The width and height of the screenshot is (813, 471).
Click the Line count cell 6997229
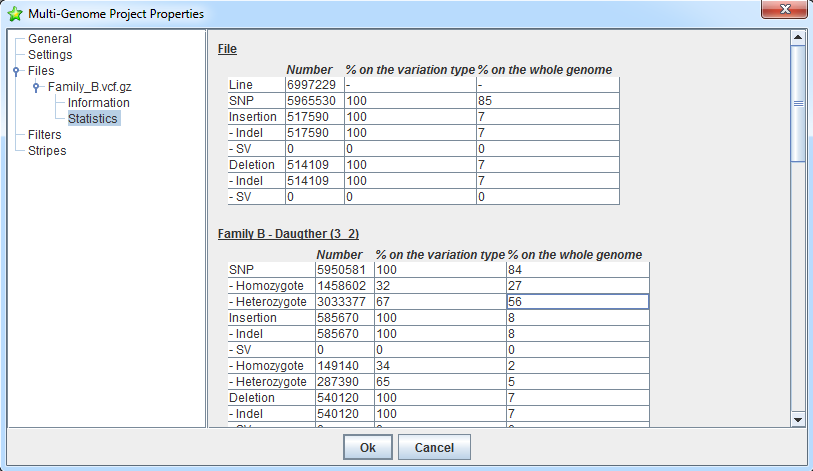click(x=314, y=86)
